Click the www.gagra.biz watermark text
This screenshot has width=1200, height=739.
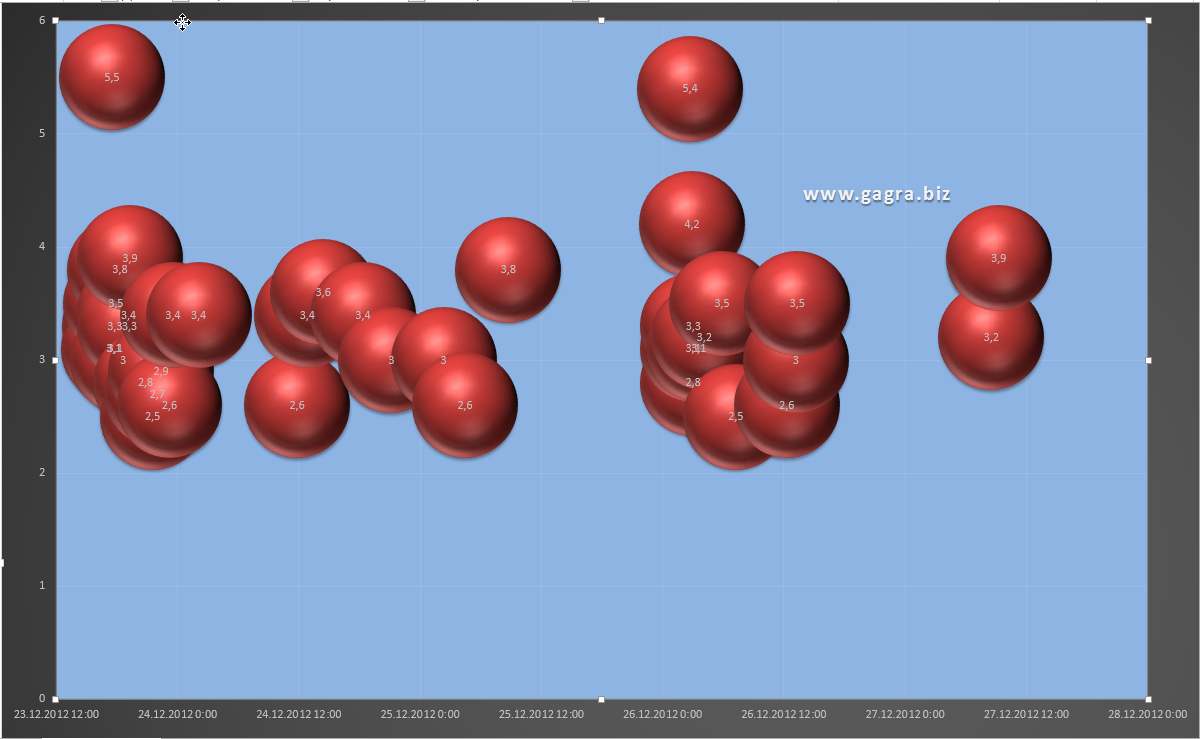[877, 194]
